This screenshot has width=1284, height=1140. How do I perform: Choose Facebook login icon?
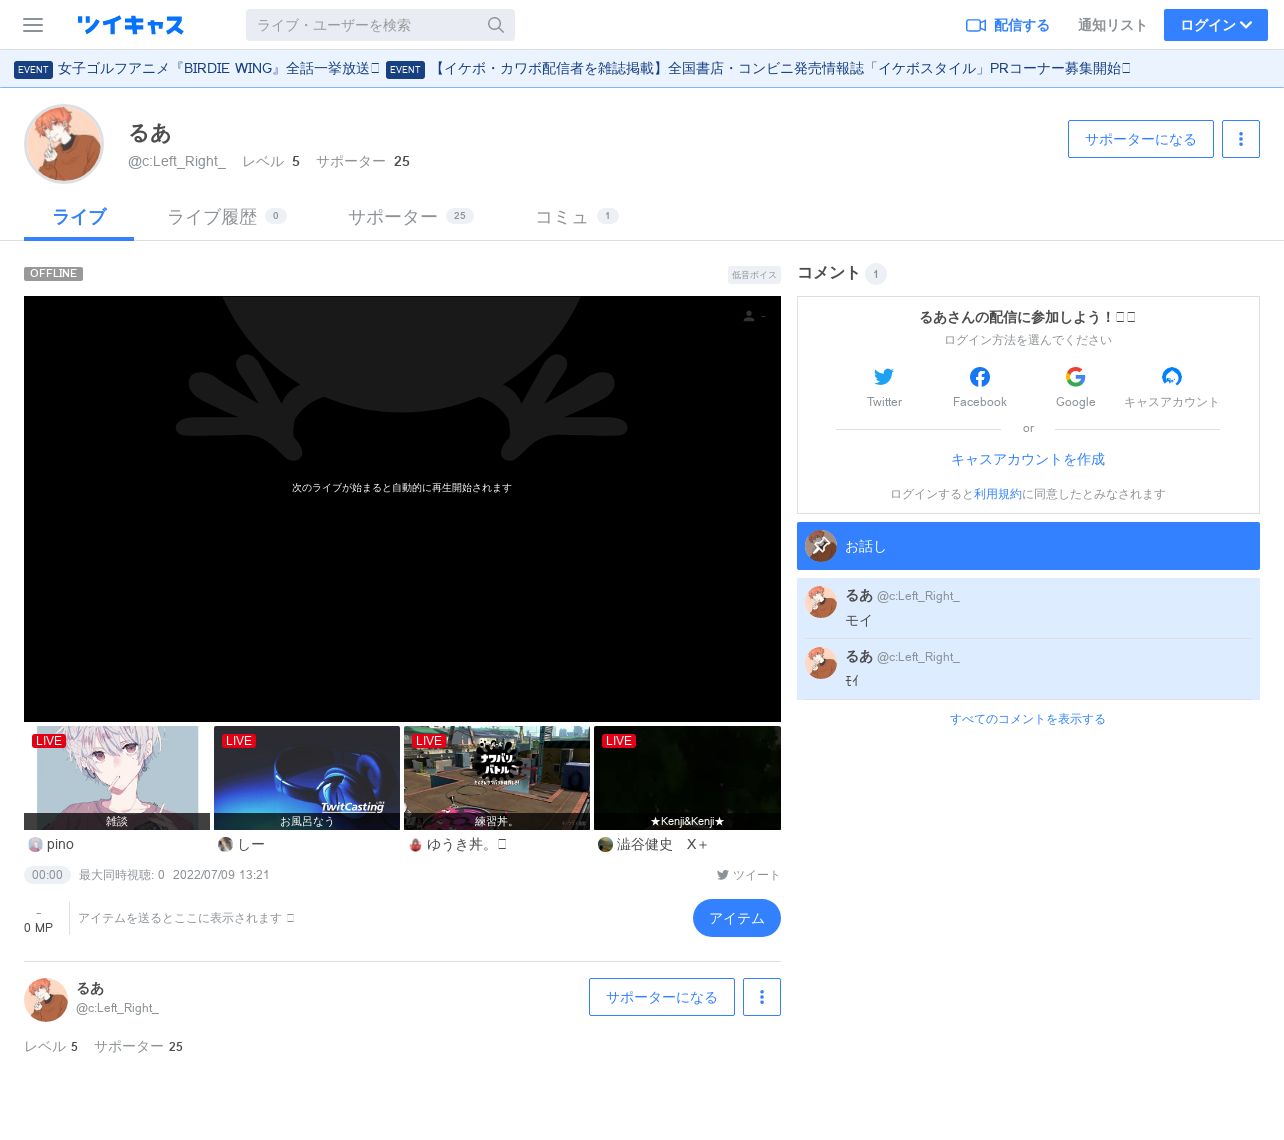(x=980, y=377)
